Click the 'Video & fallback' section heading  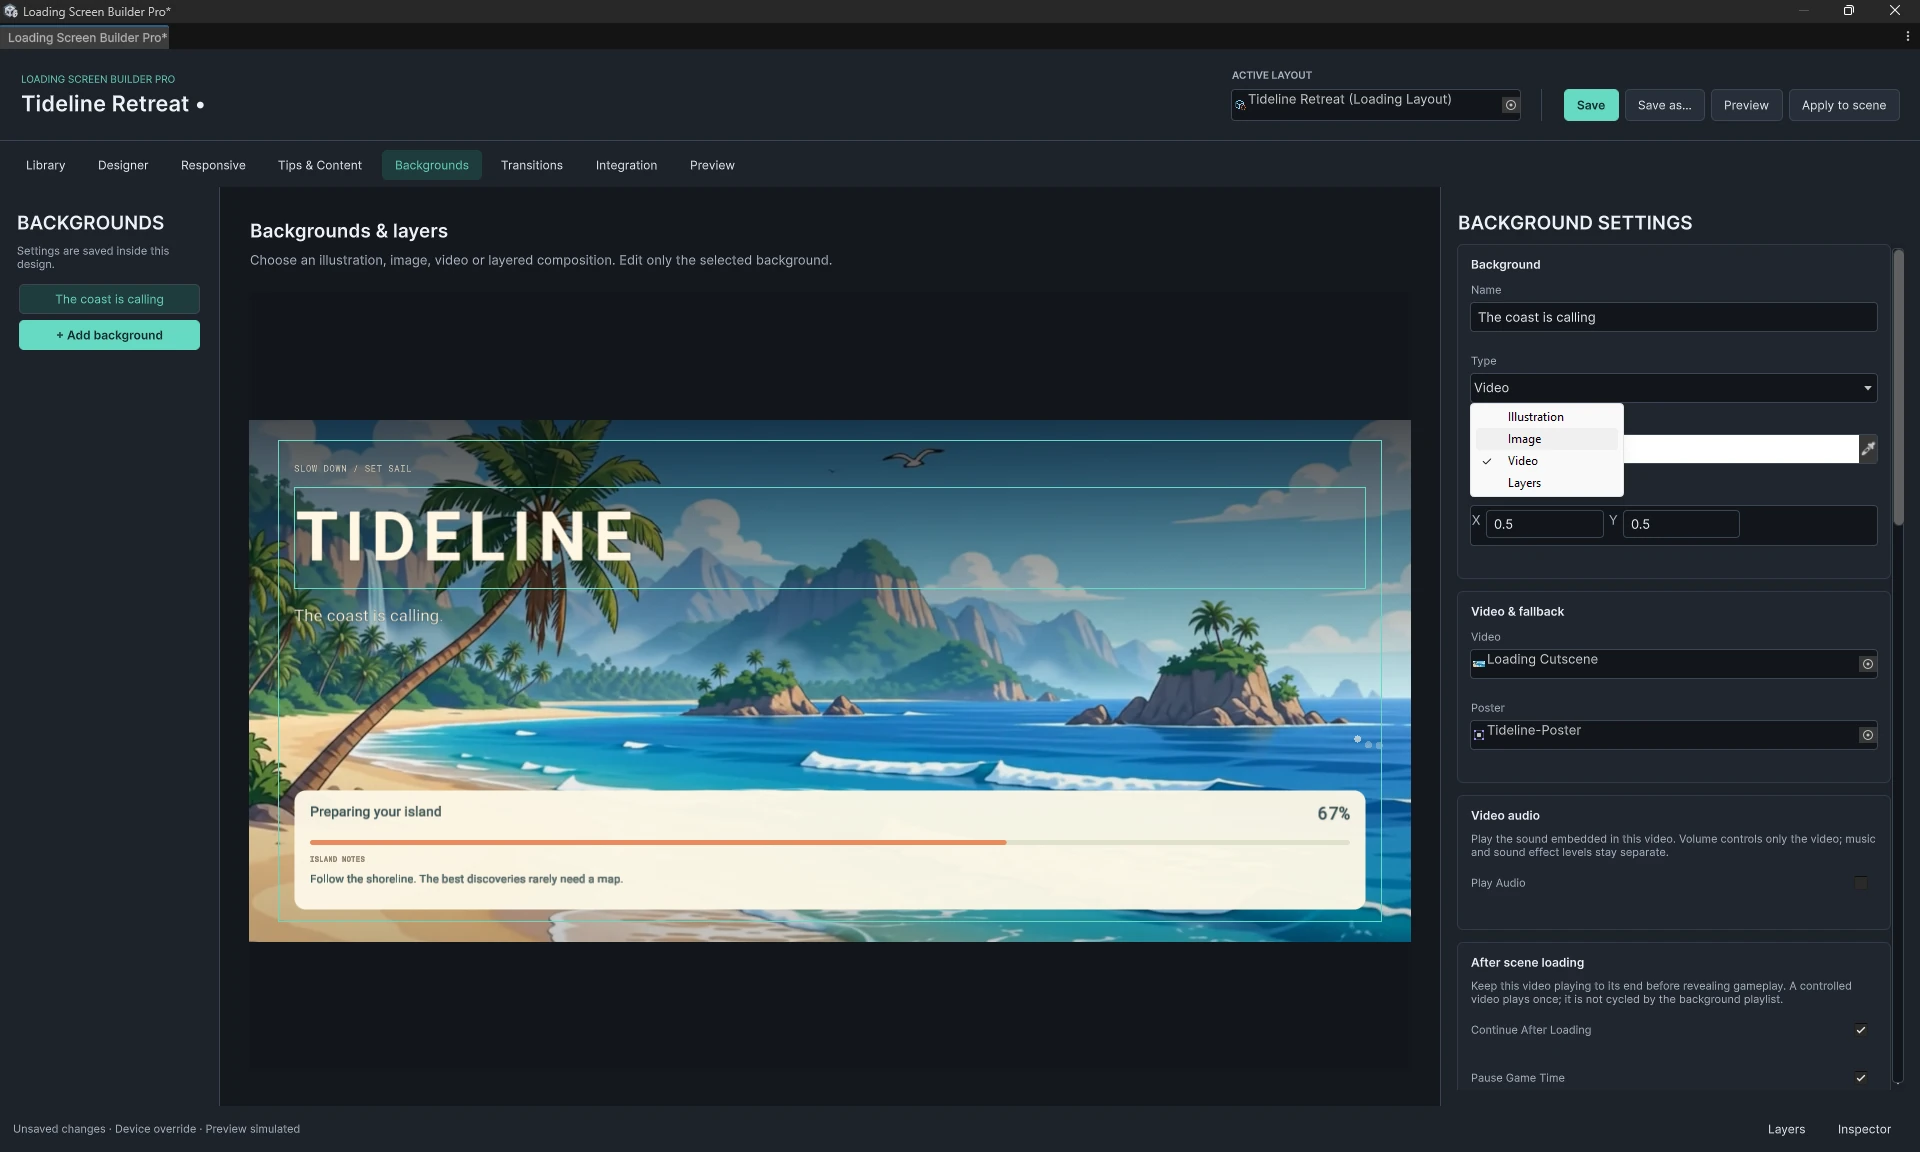tap(1517, 612)
